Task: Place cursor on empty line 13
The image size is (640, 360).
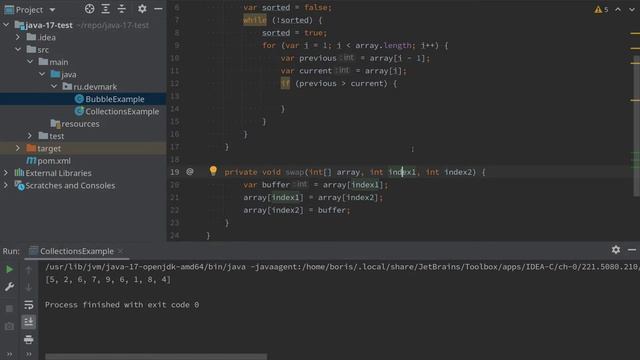Action: click(x=404, y=96)
